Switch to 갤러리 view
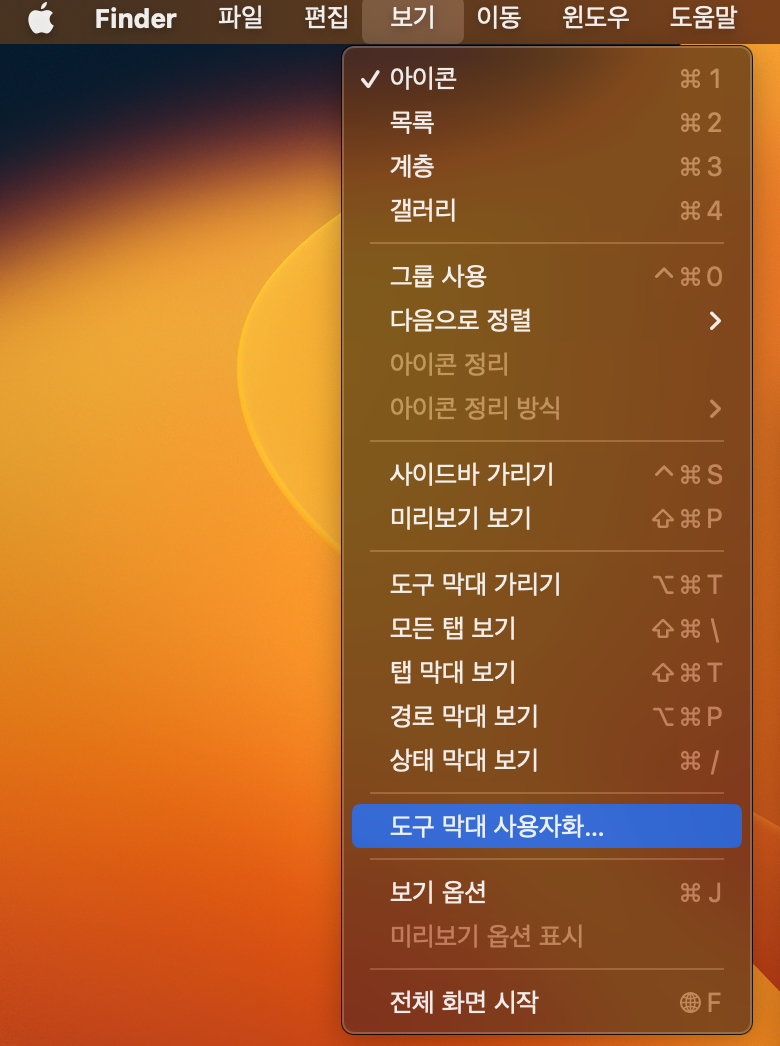The width and height of the screenshot is (780, 1046). (x=546, y=211)
